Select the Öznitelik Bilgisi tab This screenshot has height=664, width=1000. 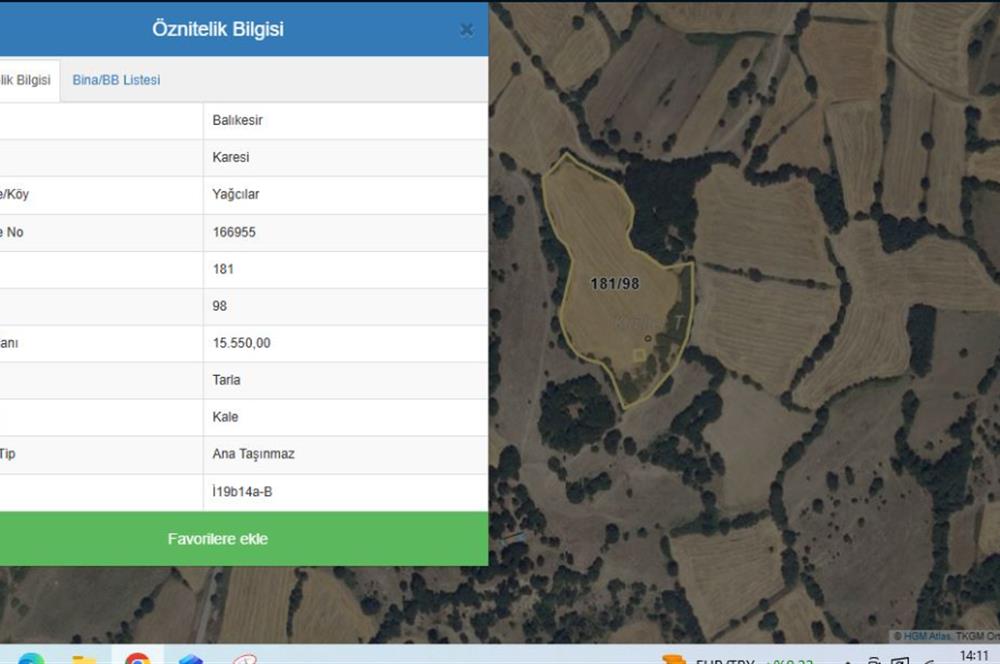click(x=27, y=80)
